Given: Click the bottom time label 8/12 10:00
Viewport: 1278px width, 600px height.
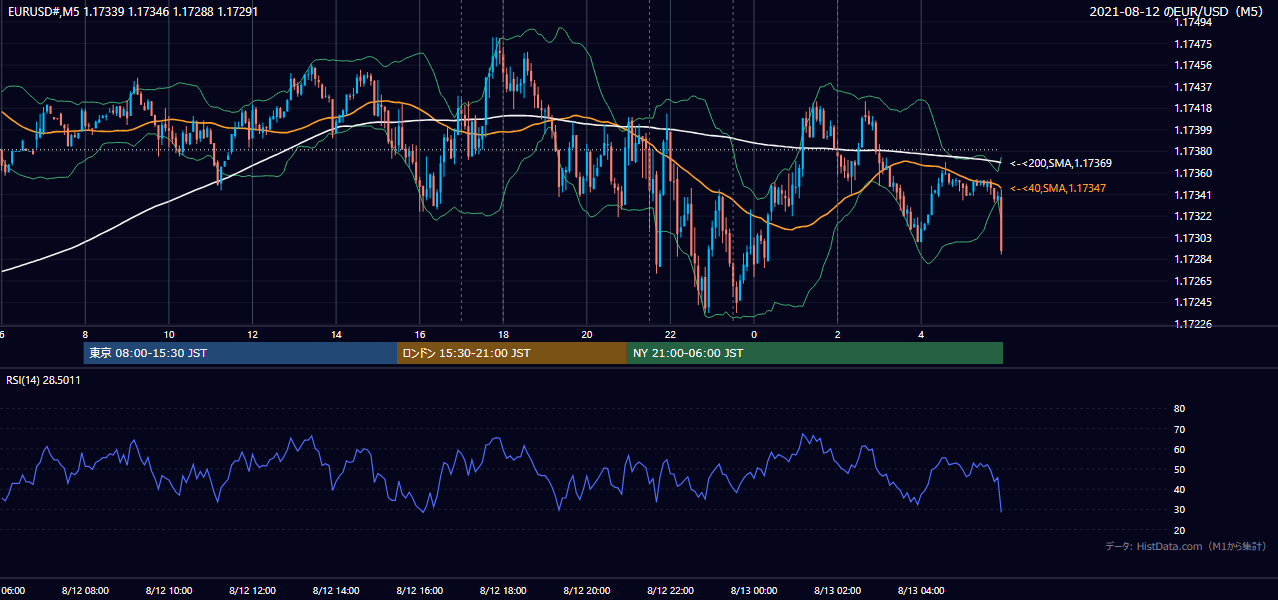Looking at the screenshot, I should pos(168,590).
